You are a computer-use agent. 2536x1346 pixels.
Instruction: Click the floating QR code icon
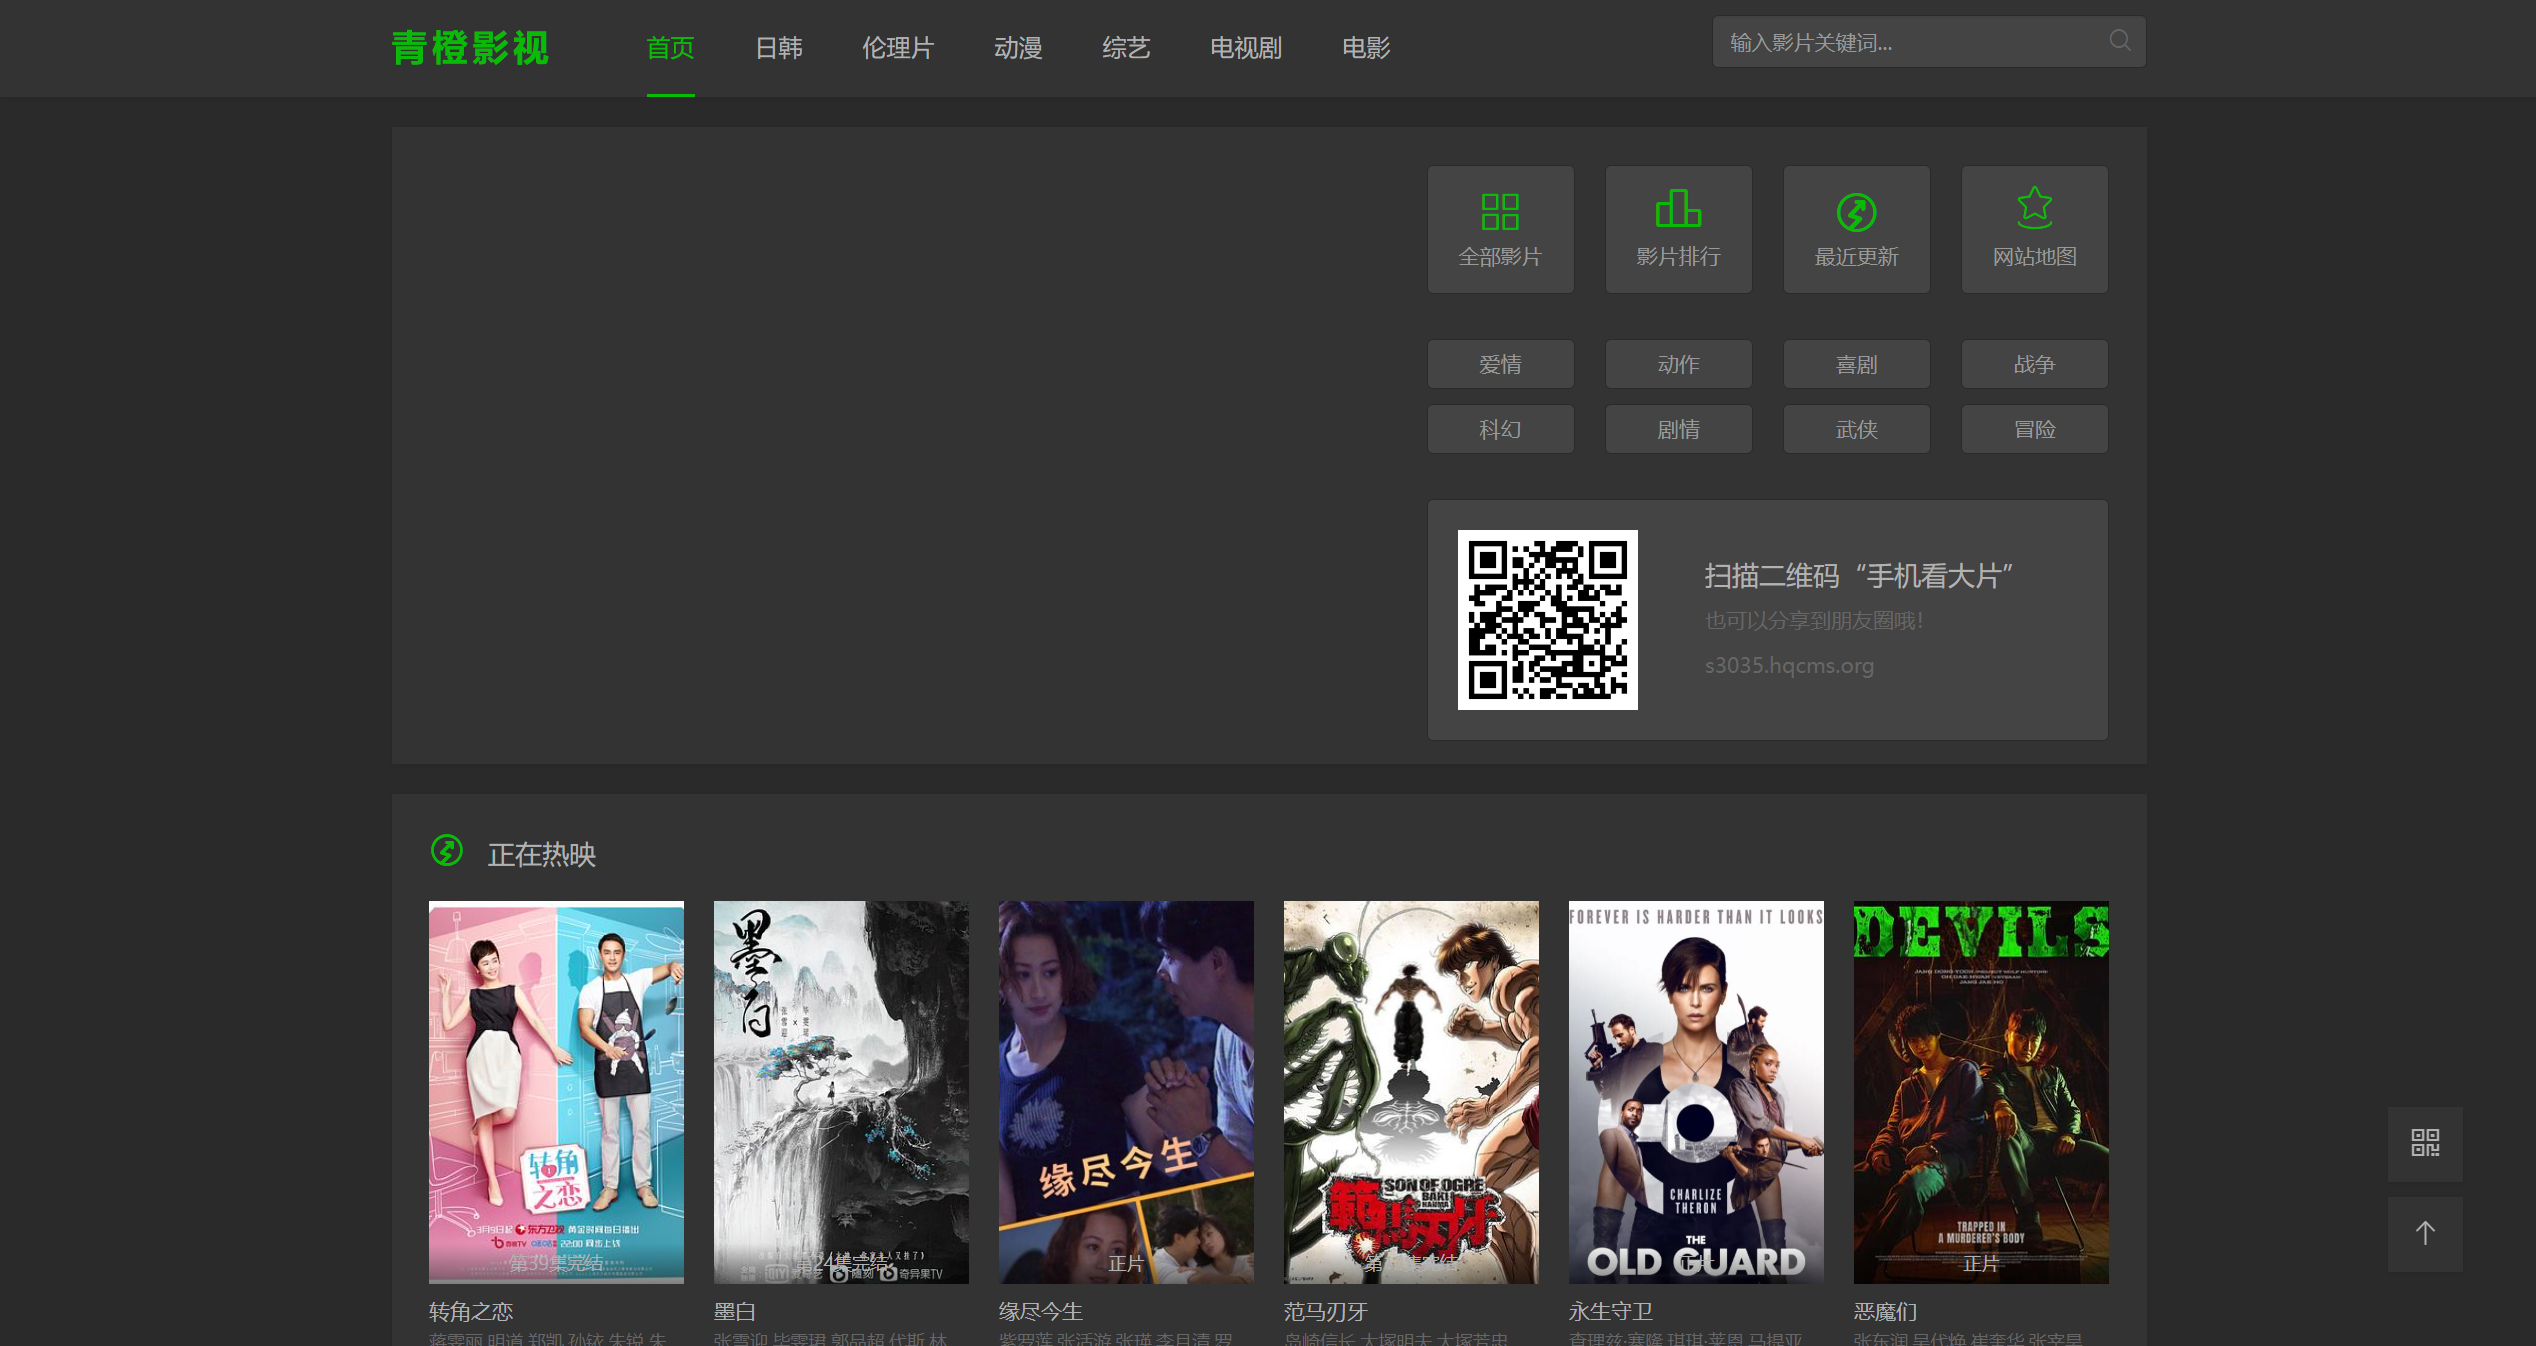tap(2425, 1143)
